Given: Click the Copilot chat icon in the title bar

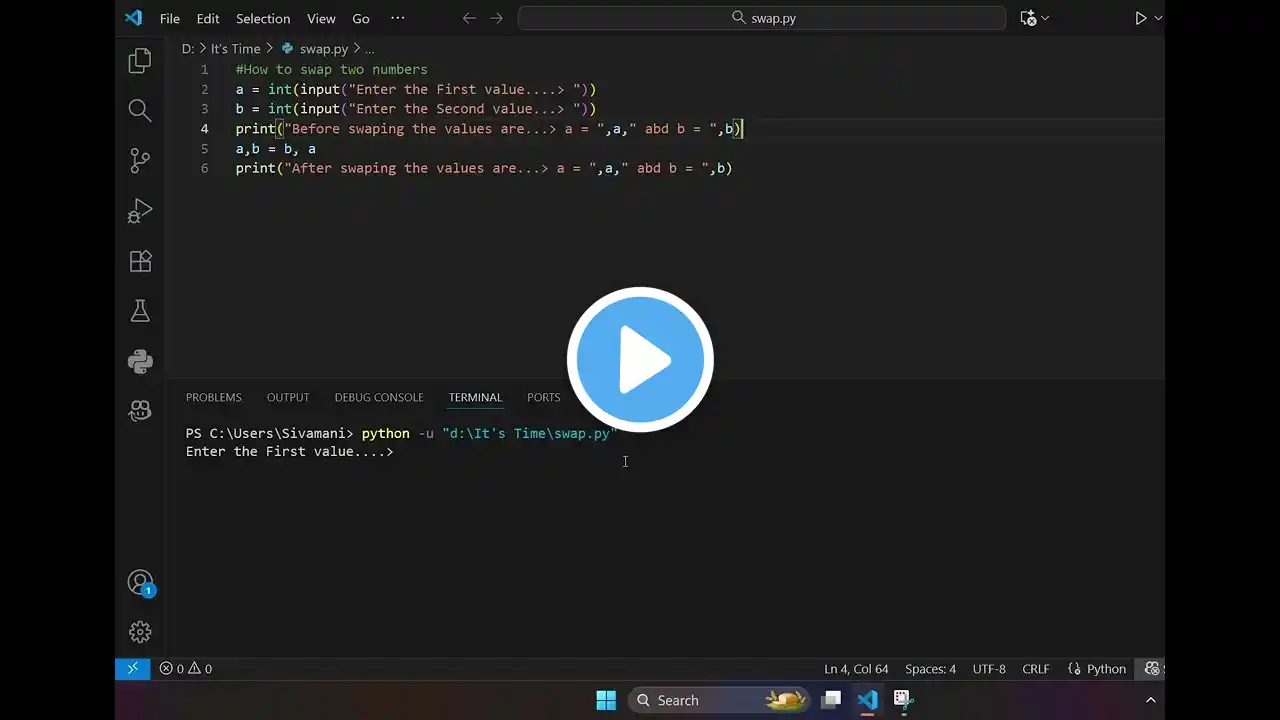Looking at the screenshot, I should 1027,18.
